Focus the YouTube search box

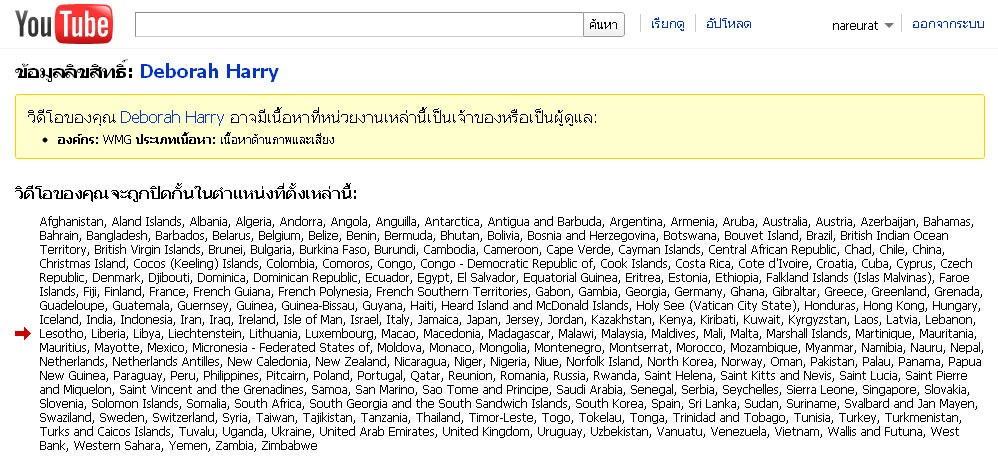tap(359, 25)
